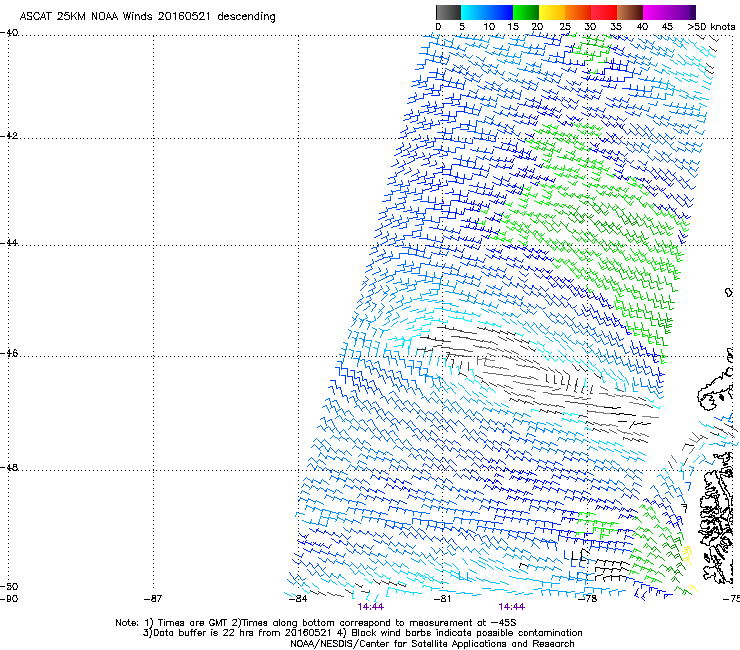
Task: Click the legend tick label '10'
Action: [x=489, y=26]
